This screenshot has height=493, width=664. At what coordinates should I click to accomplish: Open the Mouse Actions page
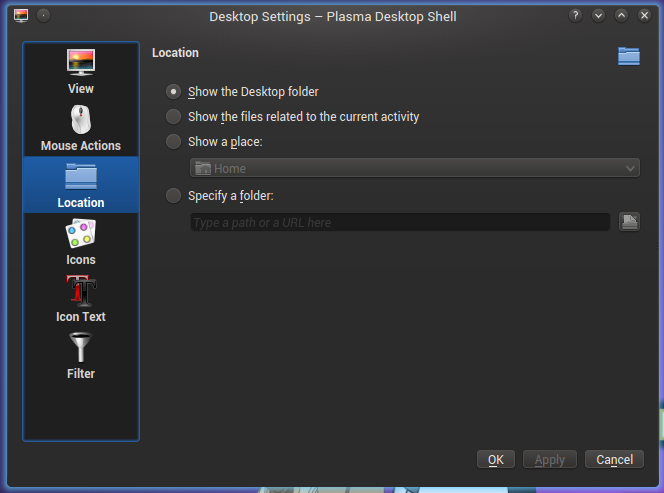click(x=81, y=128)
